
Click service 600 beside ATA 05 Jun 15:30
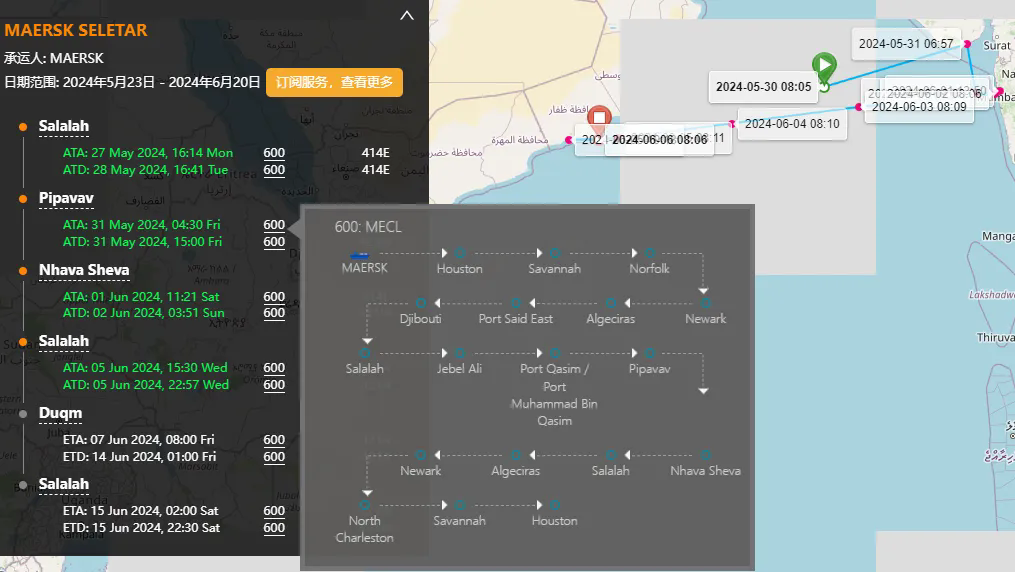pyautogui.click(x=274, y=368)
